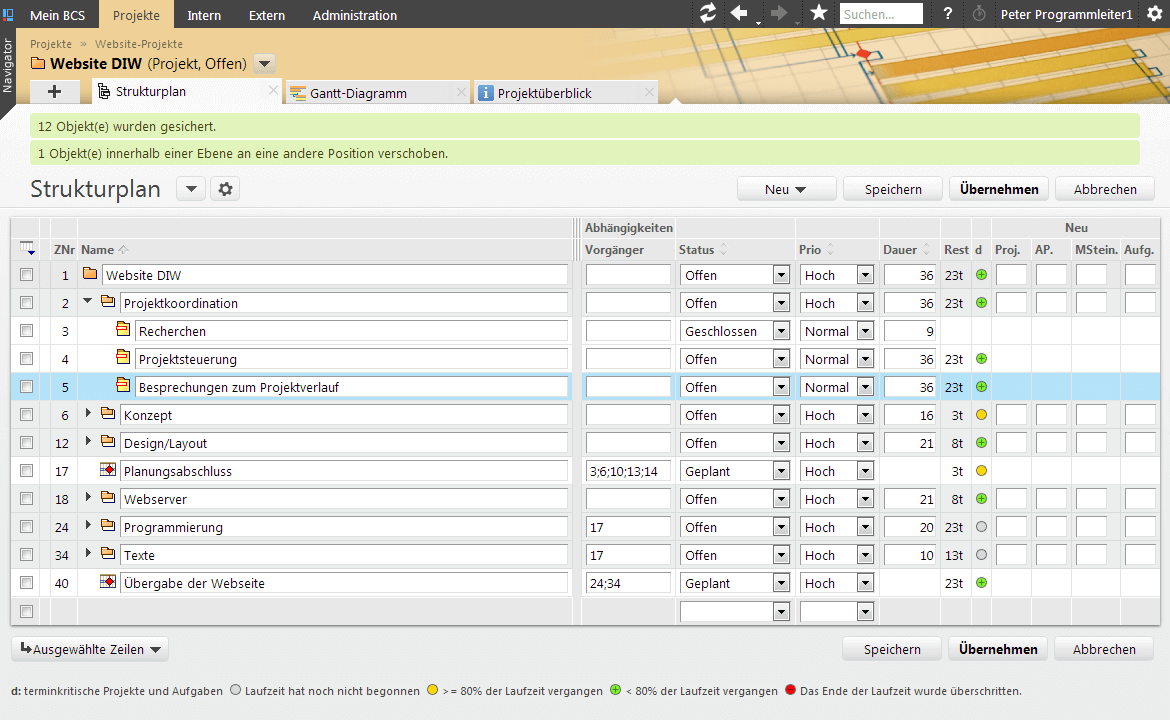Open user settings gear in top bar
This screenshot has height=720, width=1170.
[1154, 13]
